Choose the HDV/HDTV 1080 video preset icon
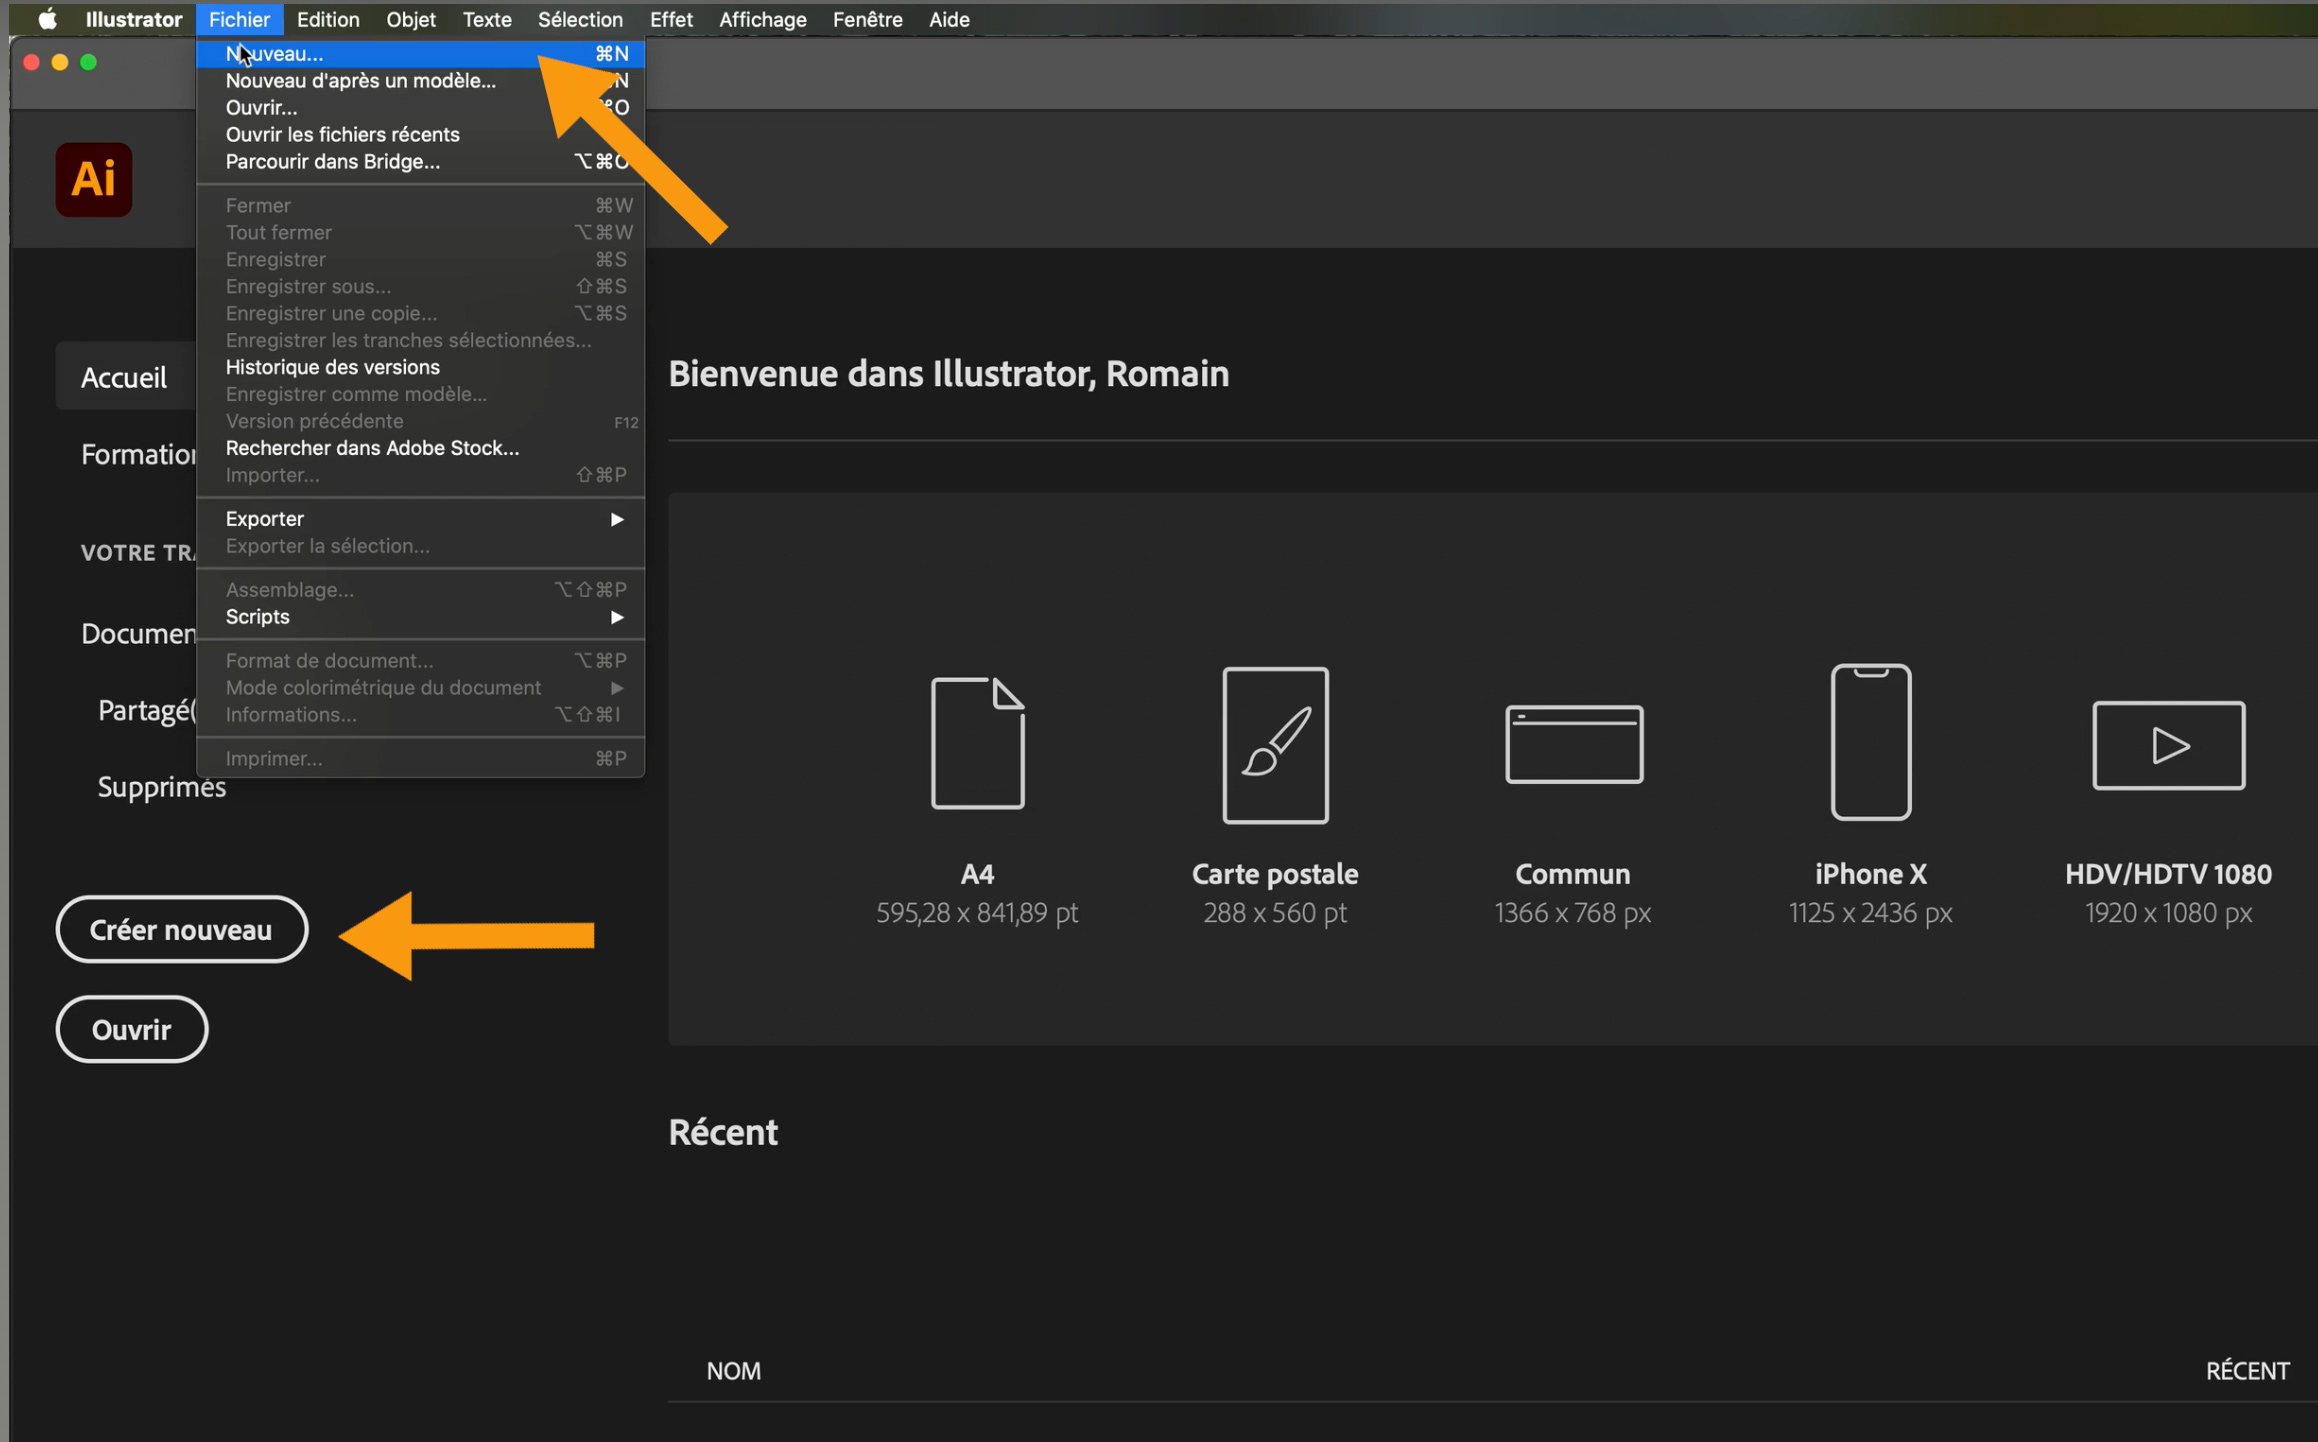Viewport: 2318px width, 1442px height. tap(2168, 745)
